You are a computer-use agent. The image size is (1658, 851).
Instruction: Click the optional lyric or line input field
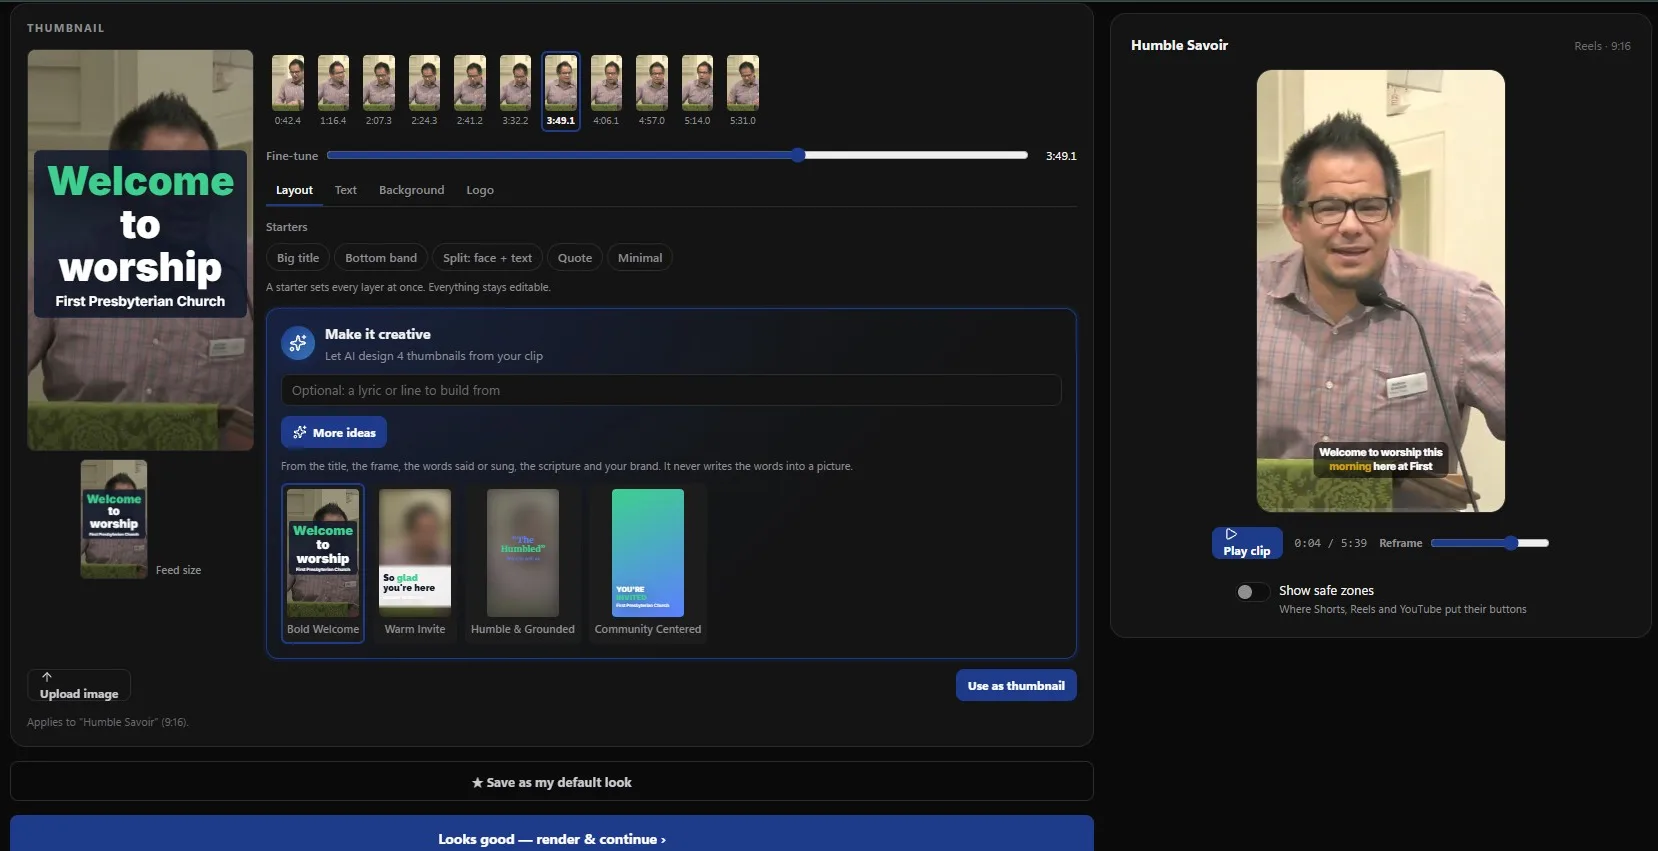(x=671, y=390)
